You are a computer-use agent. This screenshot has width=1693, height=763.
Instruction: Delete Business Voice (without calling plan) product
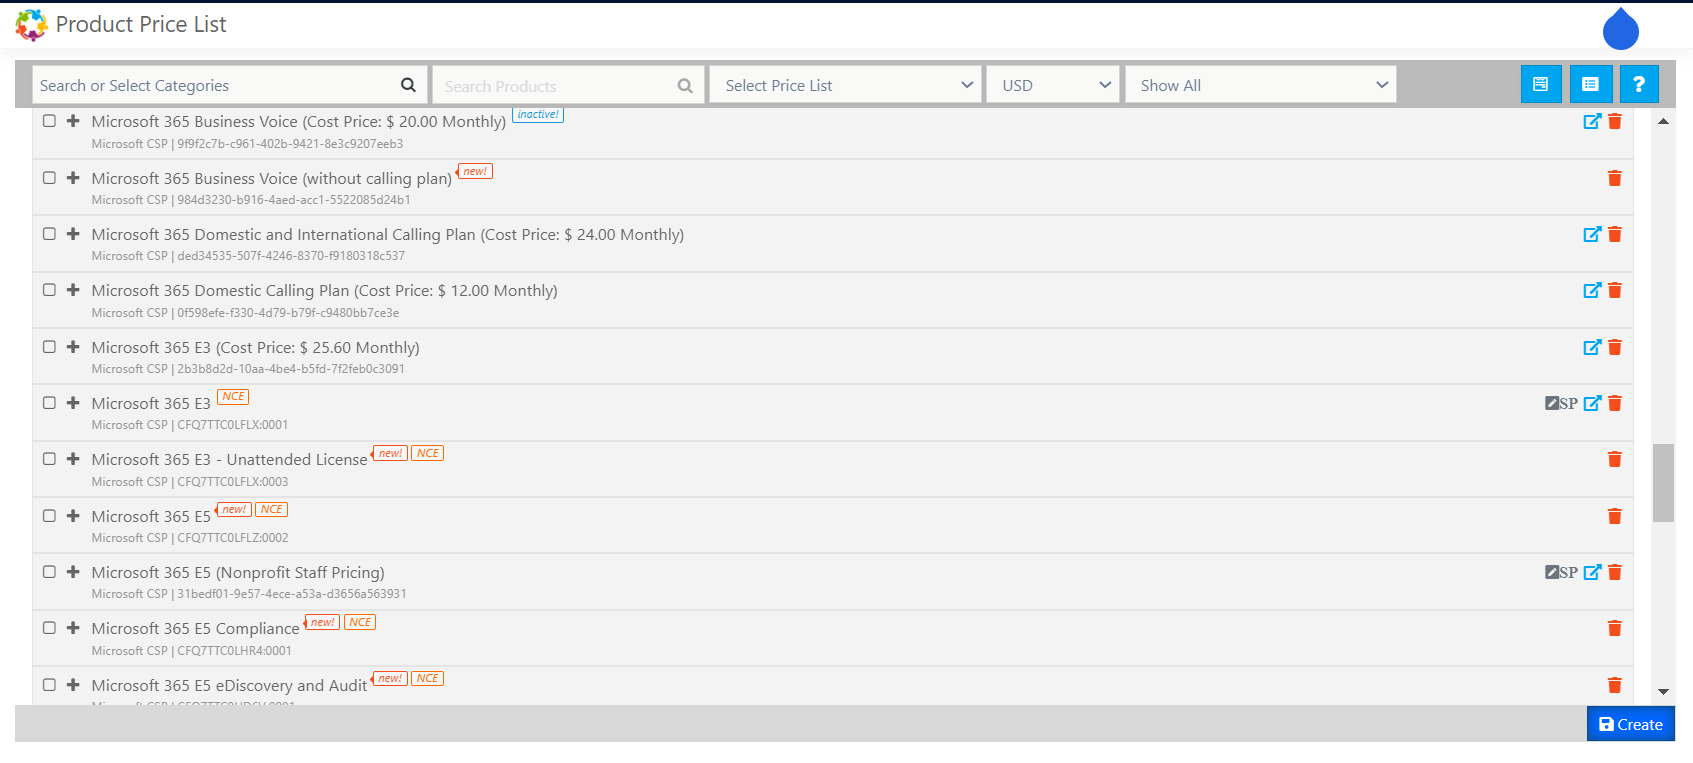(1615, 178)
